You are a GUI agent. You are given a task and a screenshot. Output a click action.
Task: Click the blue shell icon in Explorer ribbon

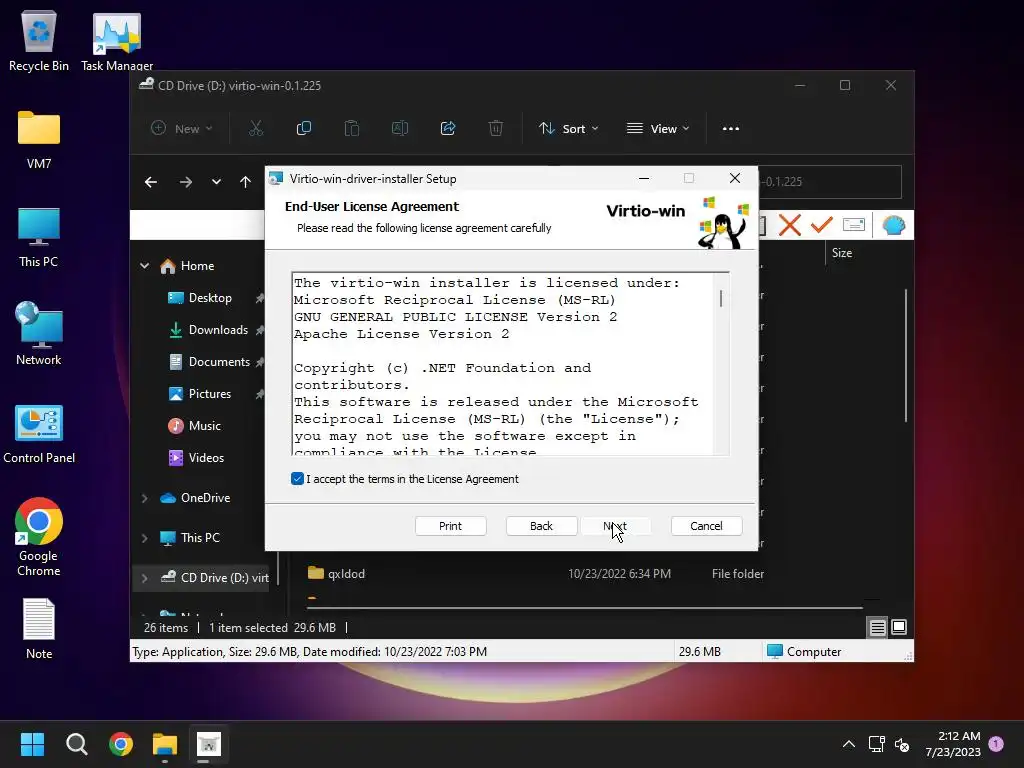click(x=893, y=225)
